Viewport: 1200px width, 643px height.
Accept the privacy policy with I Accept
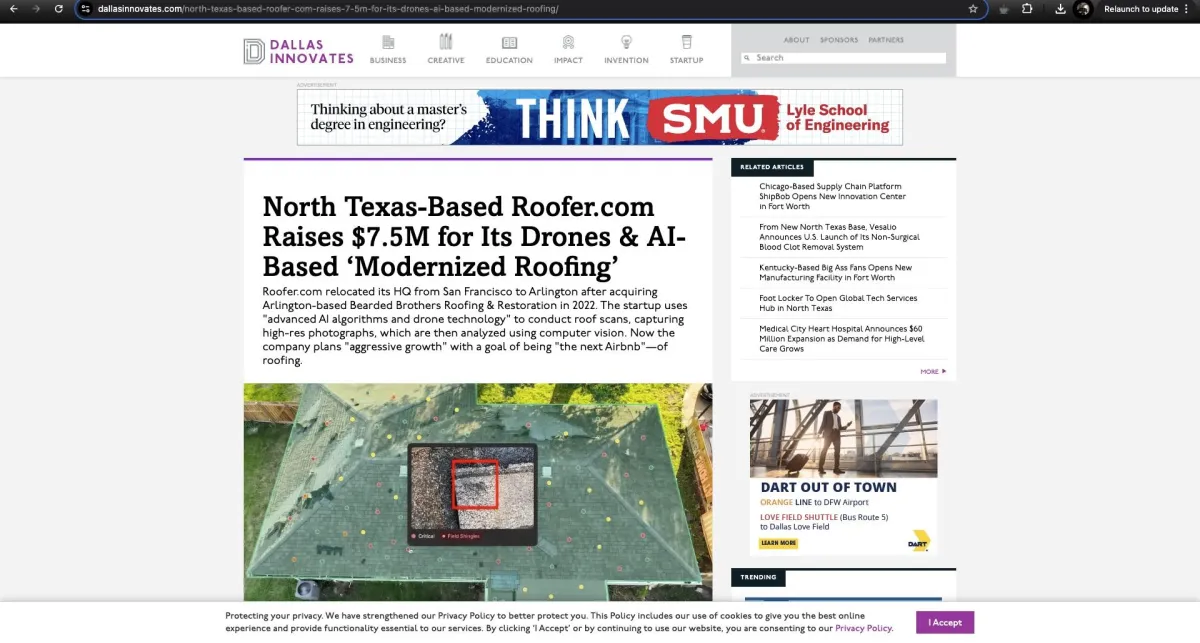point(945,622)
